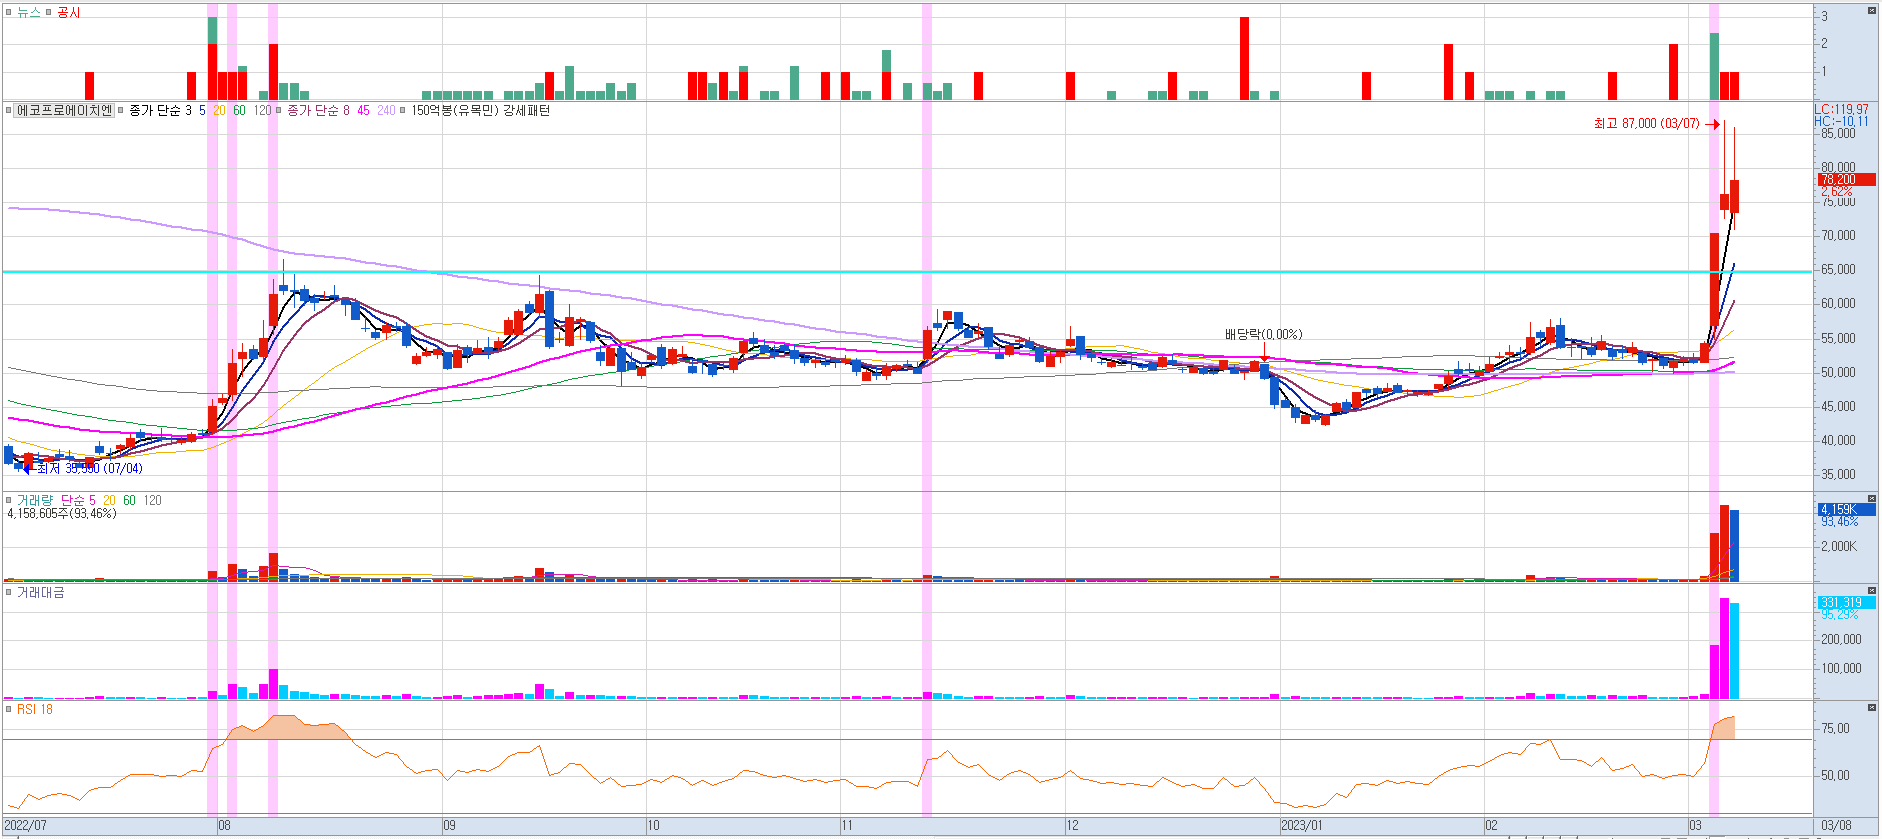Click the 85,000 price axis label
The height and width of the screenshot is (839, 1882).
tap(1838, 133)
